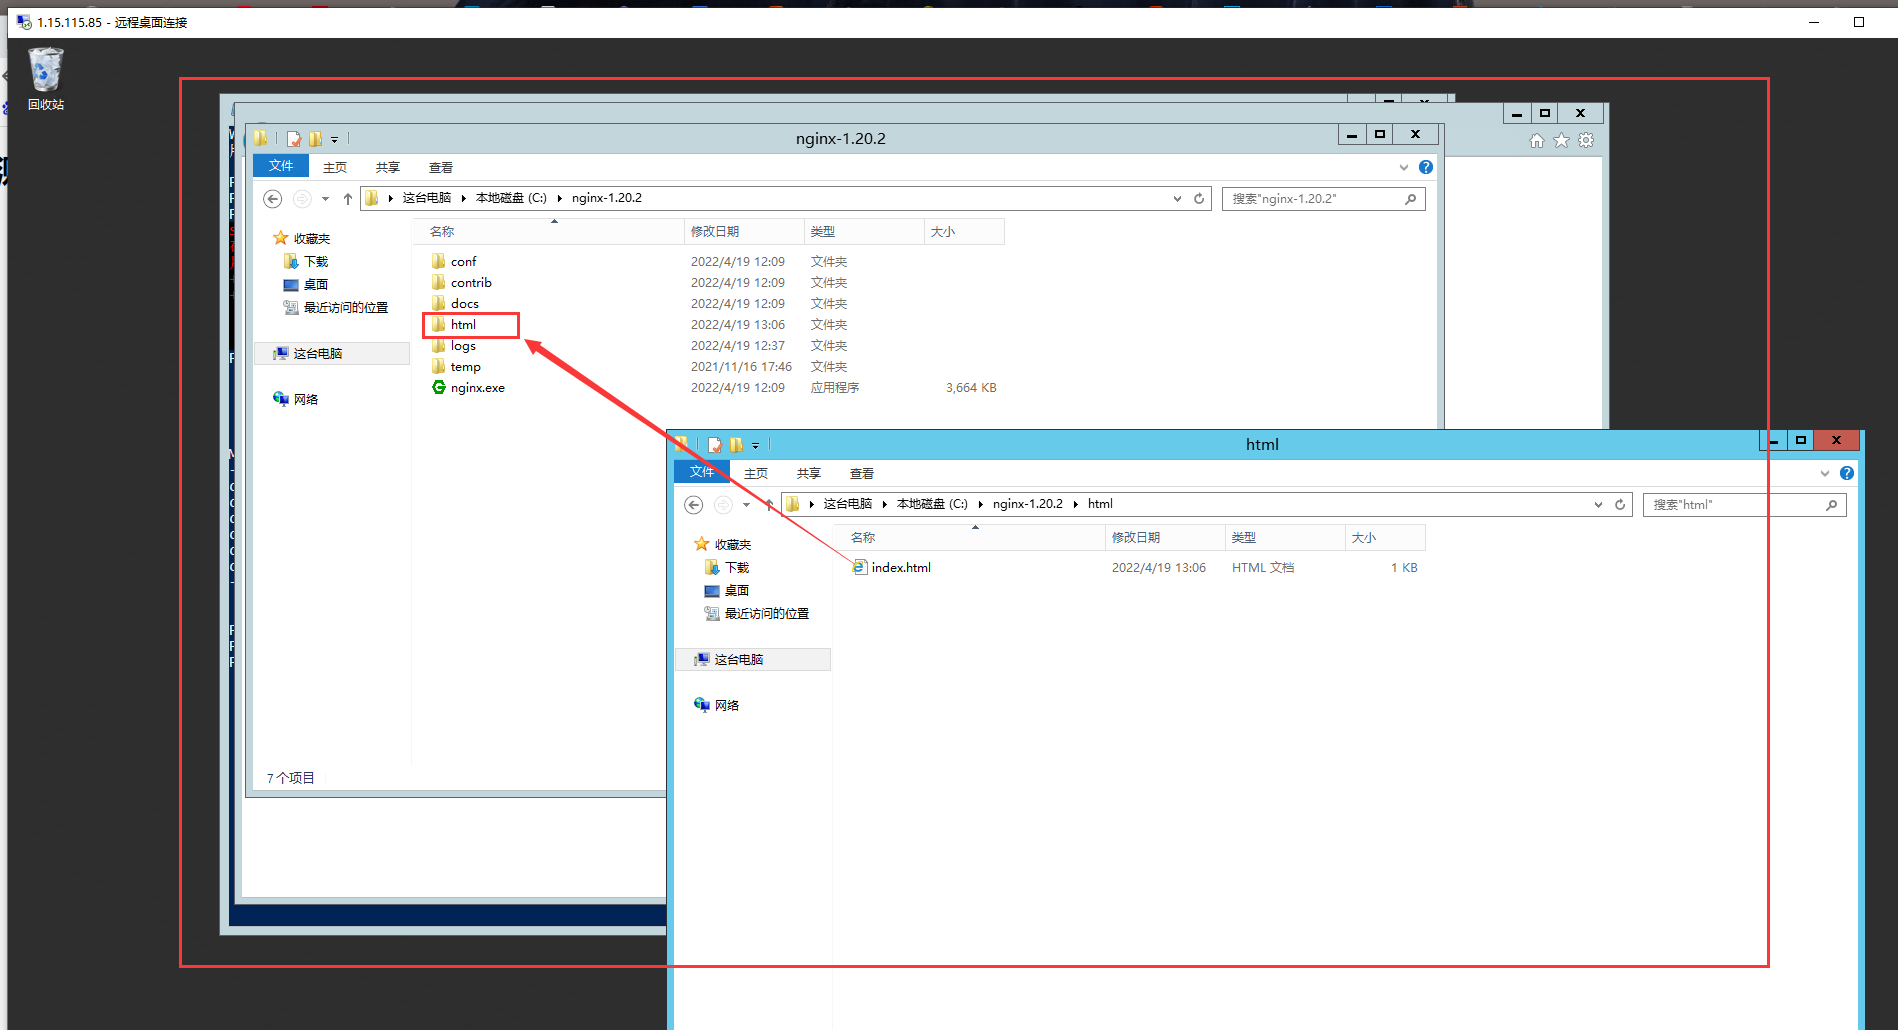Open 共享 tab in nginx-1.20.2 window
Viewport: 1898px width, 1030px height.
point(388,167)
